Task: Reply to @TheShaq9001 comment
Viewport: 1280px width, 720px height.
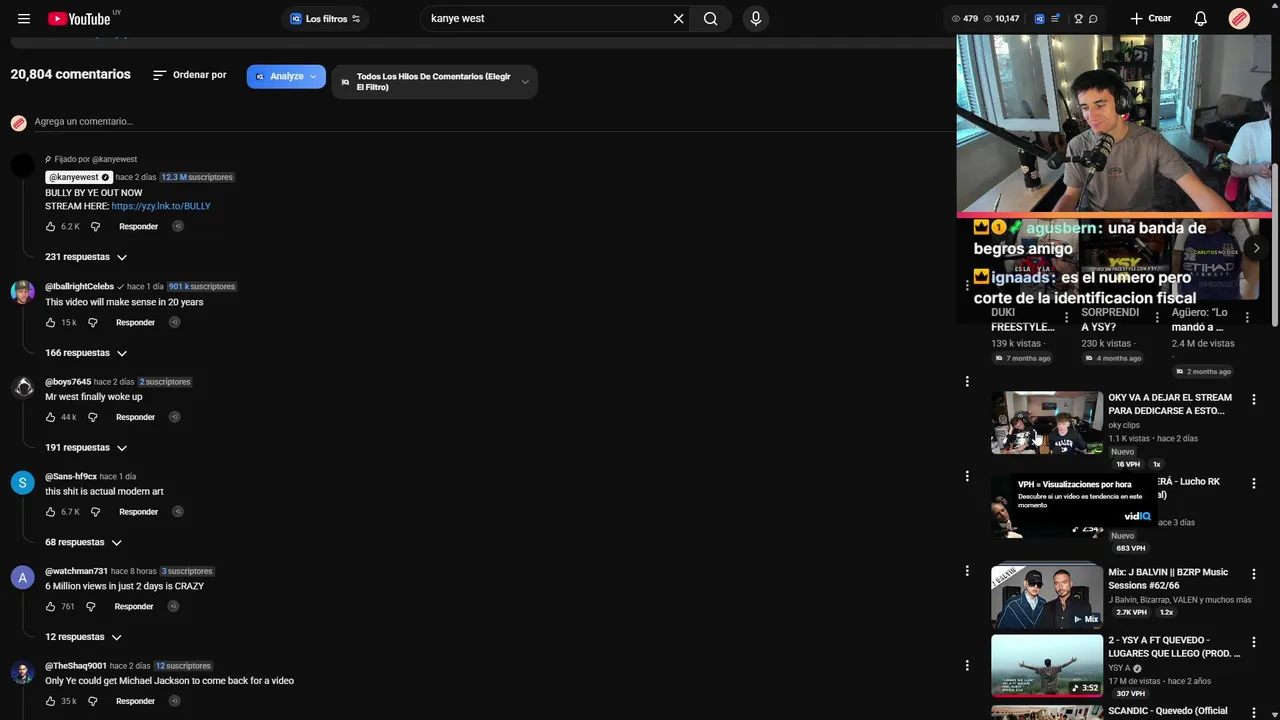Action: (x=135, y=701)
